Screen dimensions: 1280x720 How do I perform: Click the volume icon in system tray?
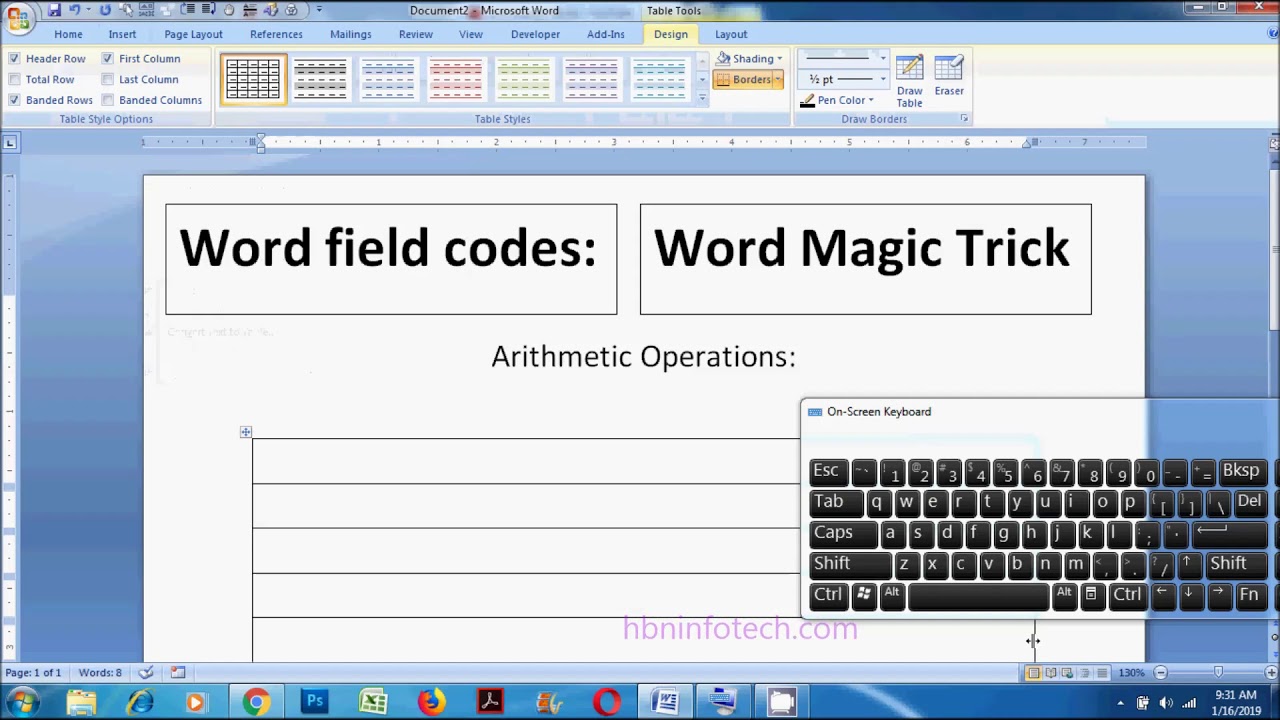(x=1167, y=703)
